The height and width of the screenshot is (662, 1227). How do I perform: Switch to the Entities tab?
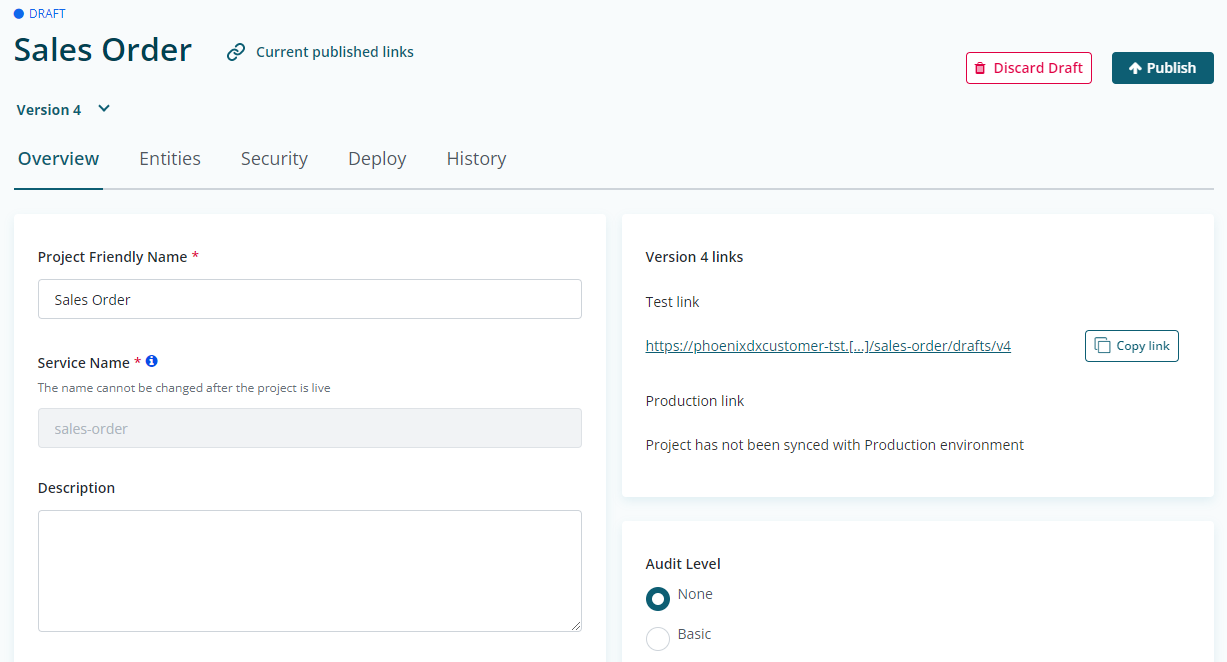click(170, 159)
